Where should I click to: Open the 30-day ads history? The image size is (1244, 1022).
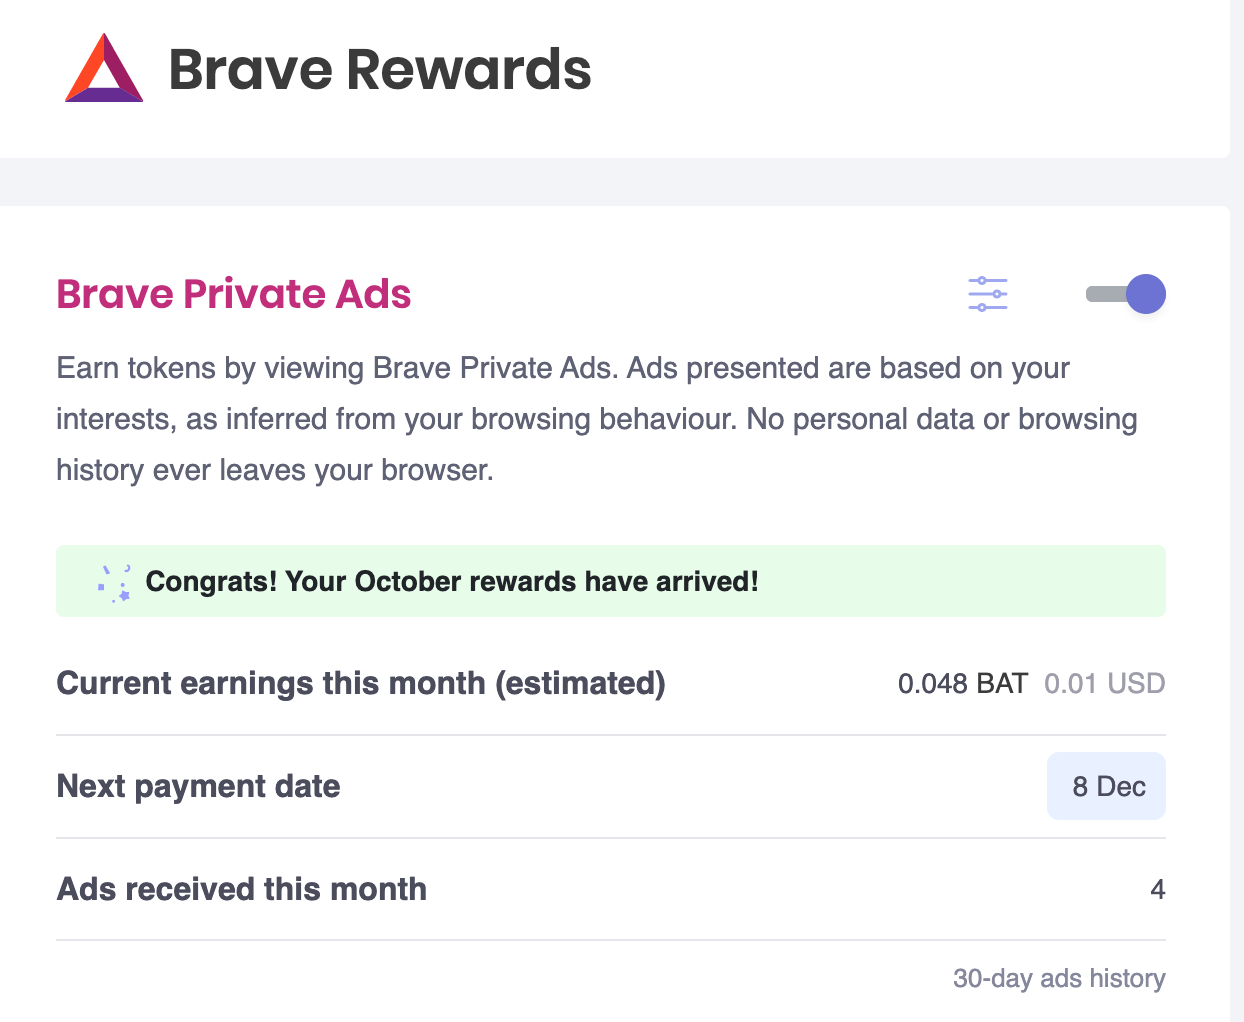coord(1061,978)
